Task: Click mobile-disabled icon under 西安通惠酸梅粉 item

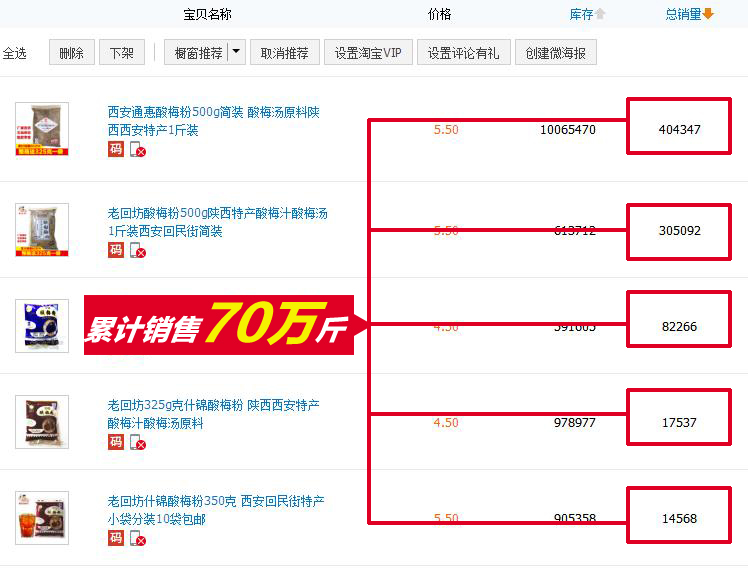Action: [138, 149]
